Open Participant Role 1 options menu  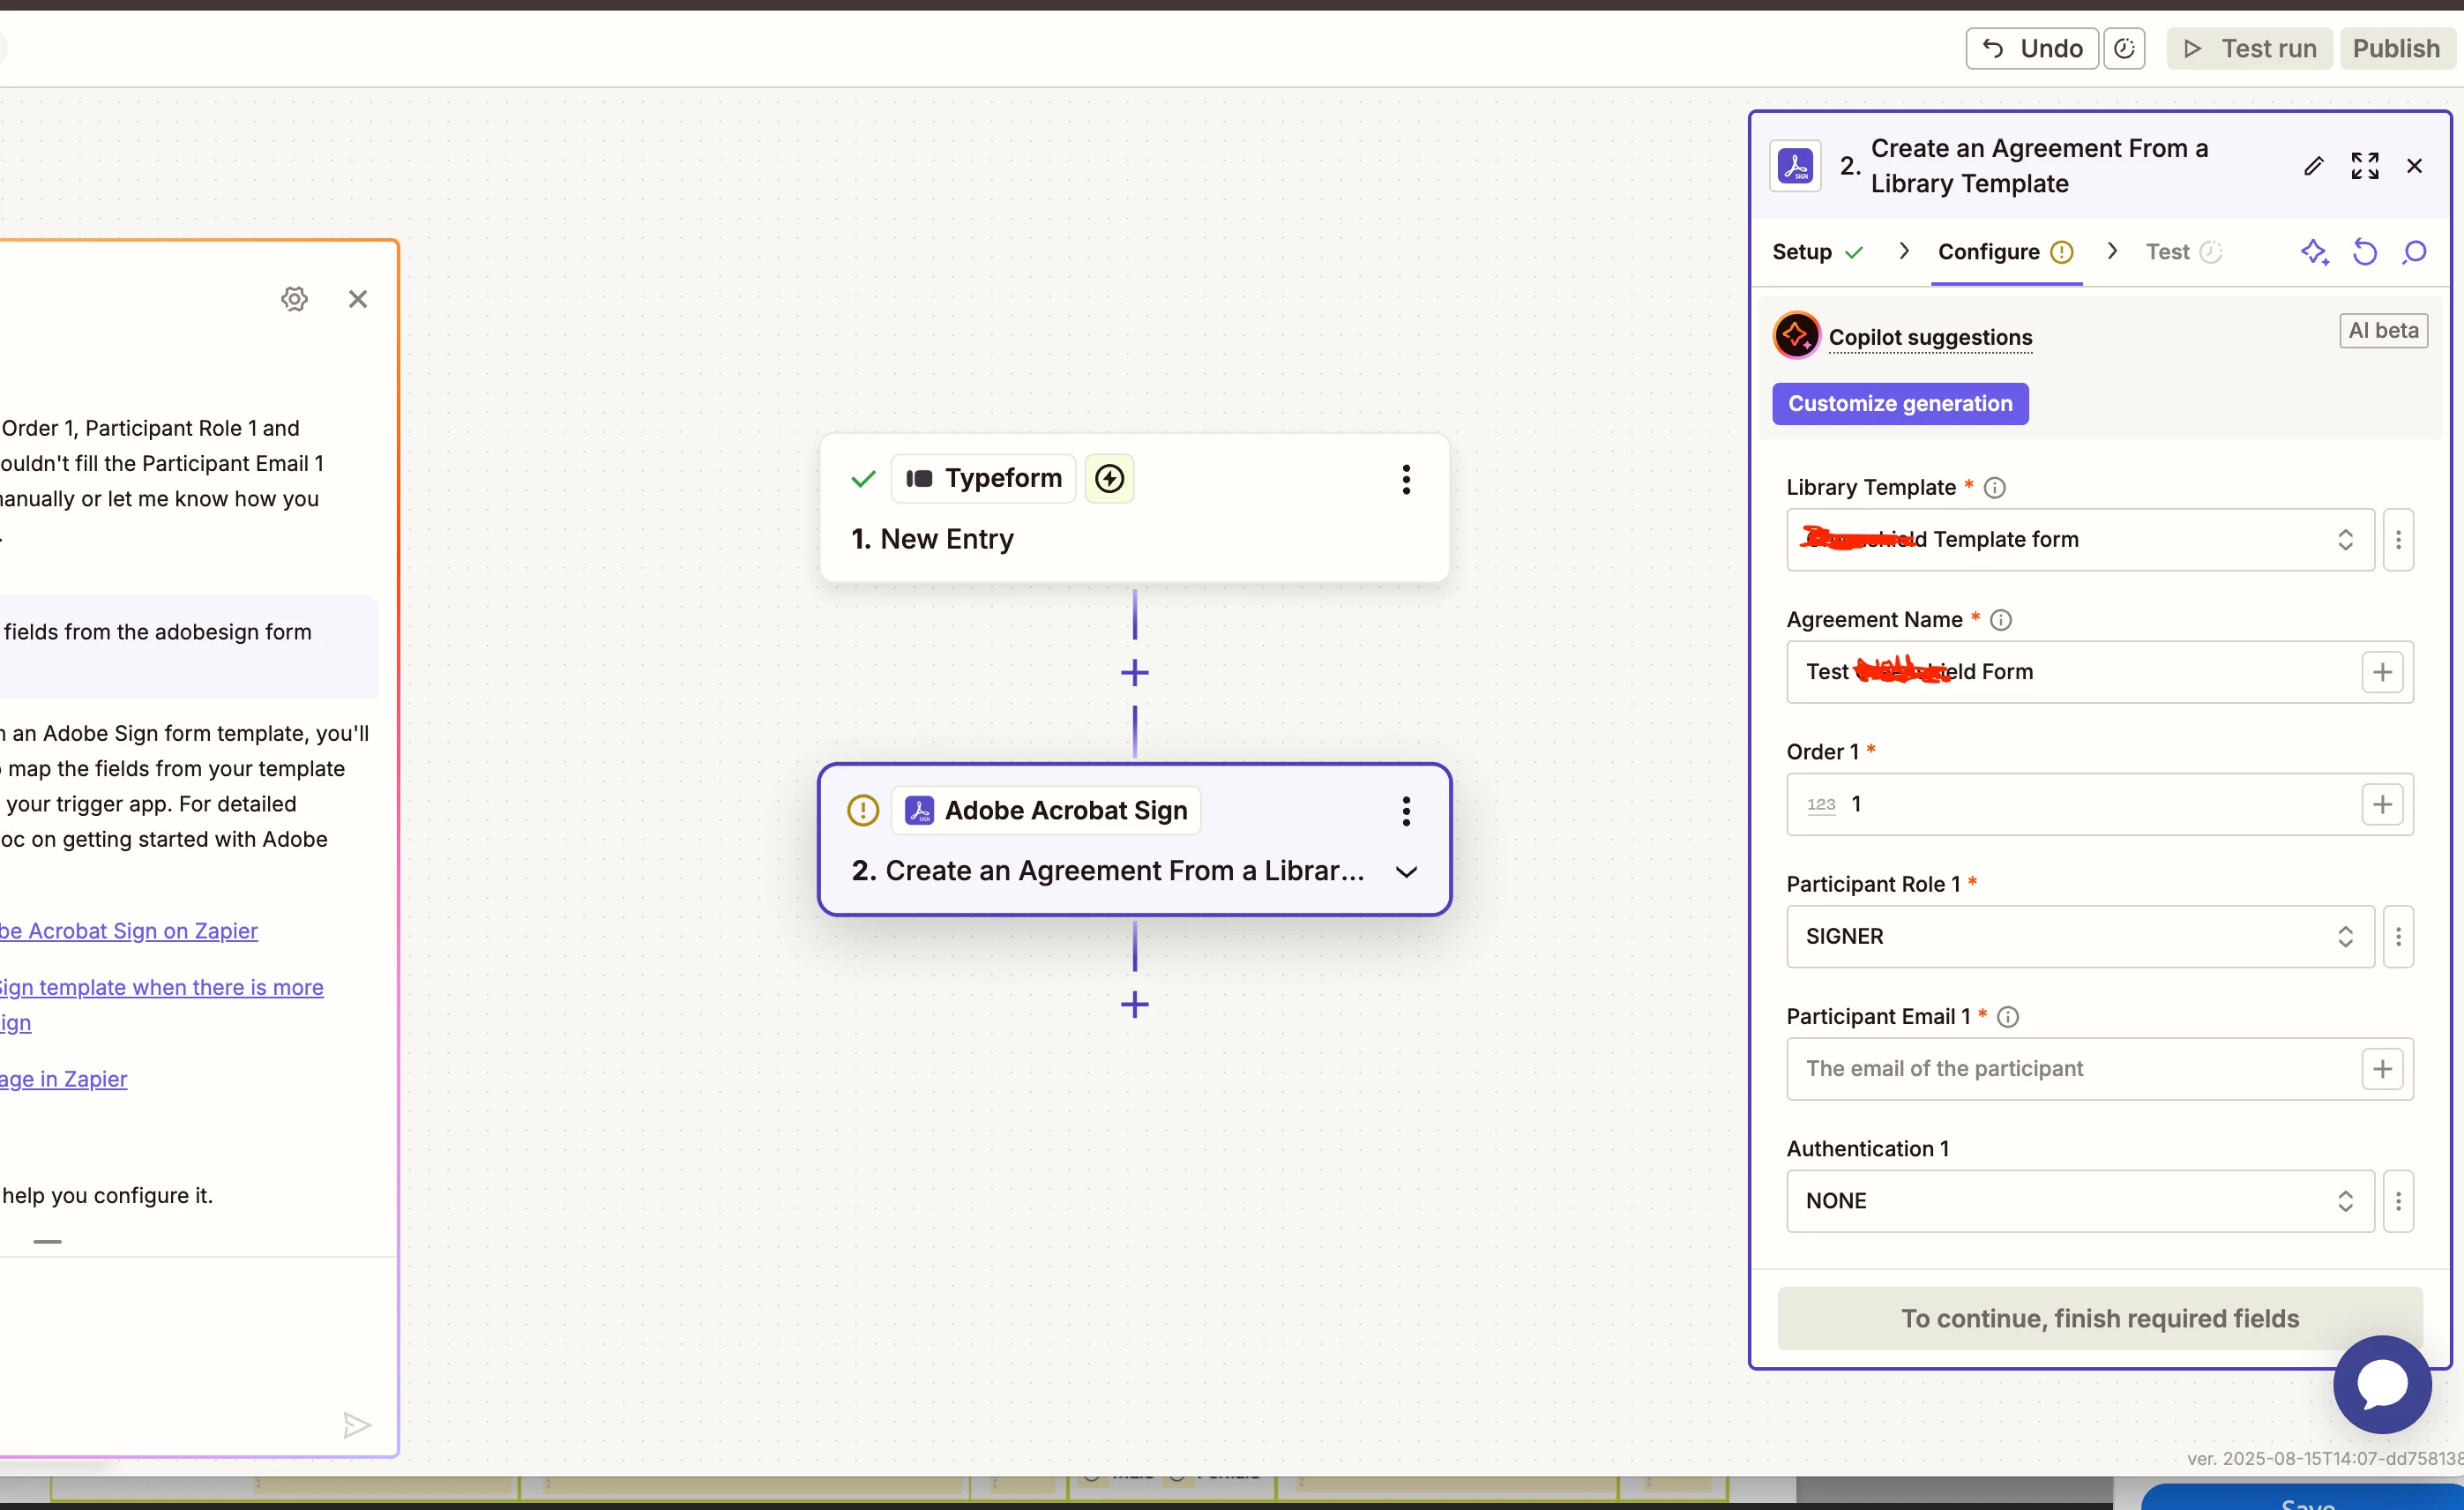pos(2398,937)
